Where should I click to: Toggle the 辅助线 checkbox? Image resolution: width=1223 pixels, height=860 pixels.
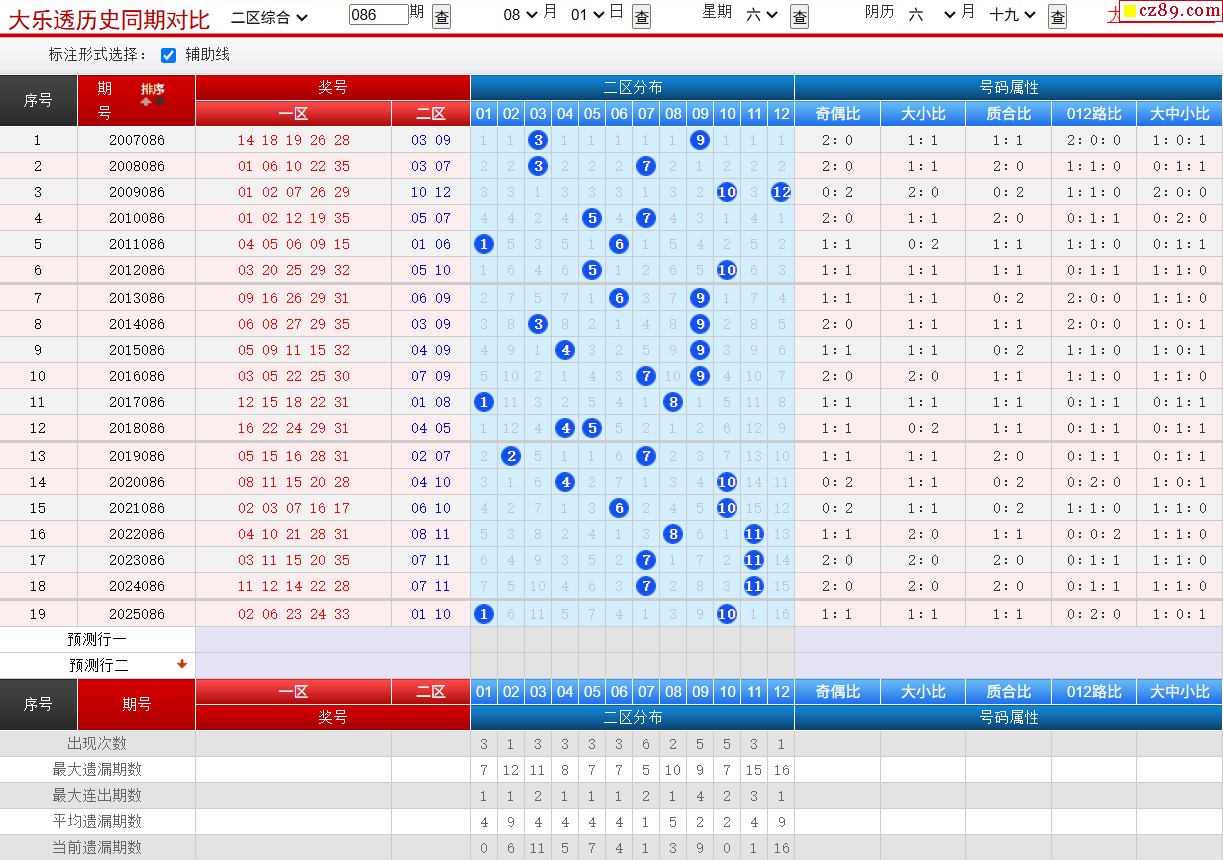click(169, 55)
